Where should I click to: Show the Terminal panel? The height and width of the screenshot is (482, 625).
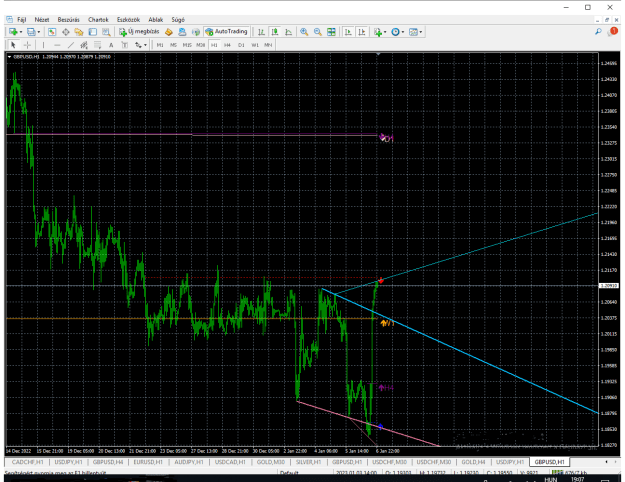tap(92, 32)
